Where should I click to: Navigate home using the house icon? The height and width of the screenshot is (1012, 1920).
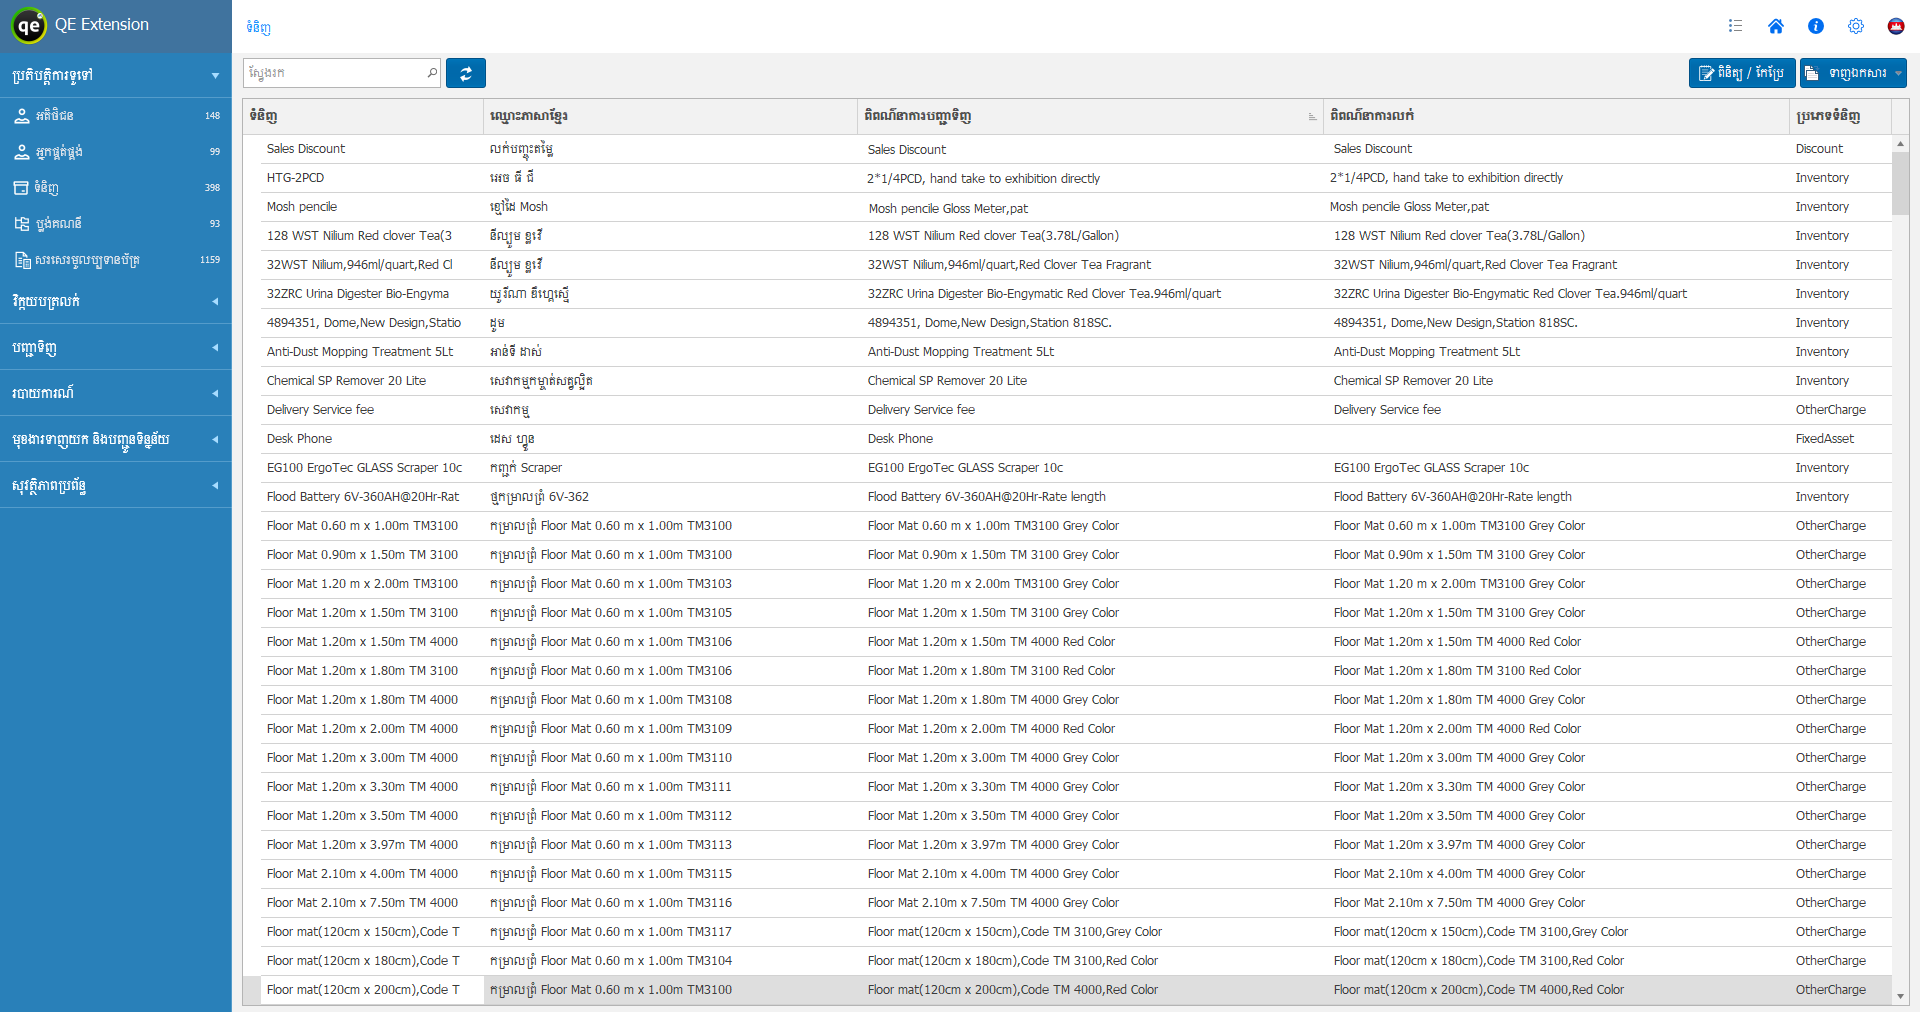(x=1776, y=26)
